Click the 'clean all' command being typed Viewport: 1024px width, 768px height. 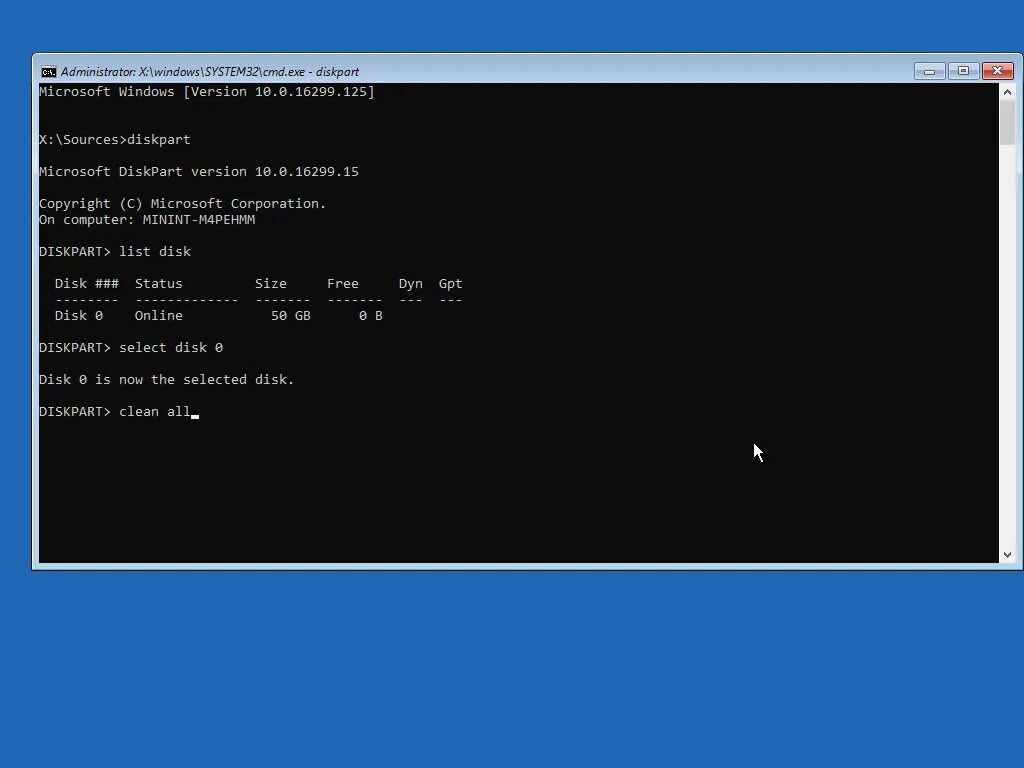pyautogui.click(x=155, y=412)
